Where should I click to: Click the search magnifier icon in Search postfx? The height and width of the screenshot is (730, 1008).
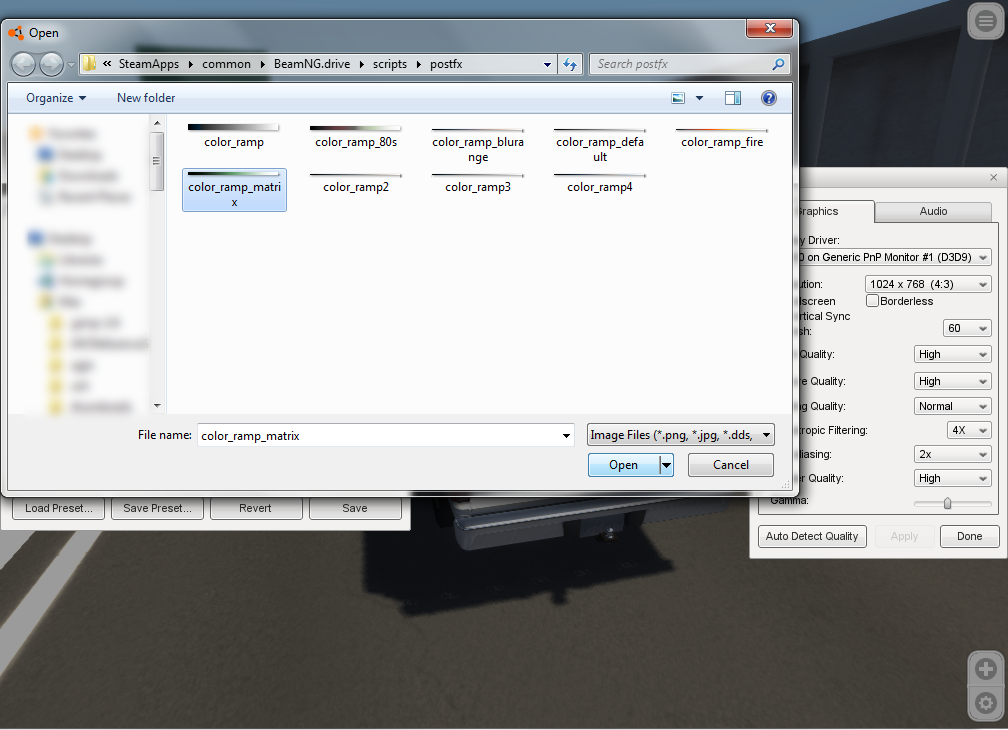tap(778, 64)
